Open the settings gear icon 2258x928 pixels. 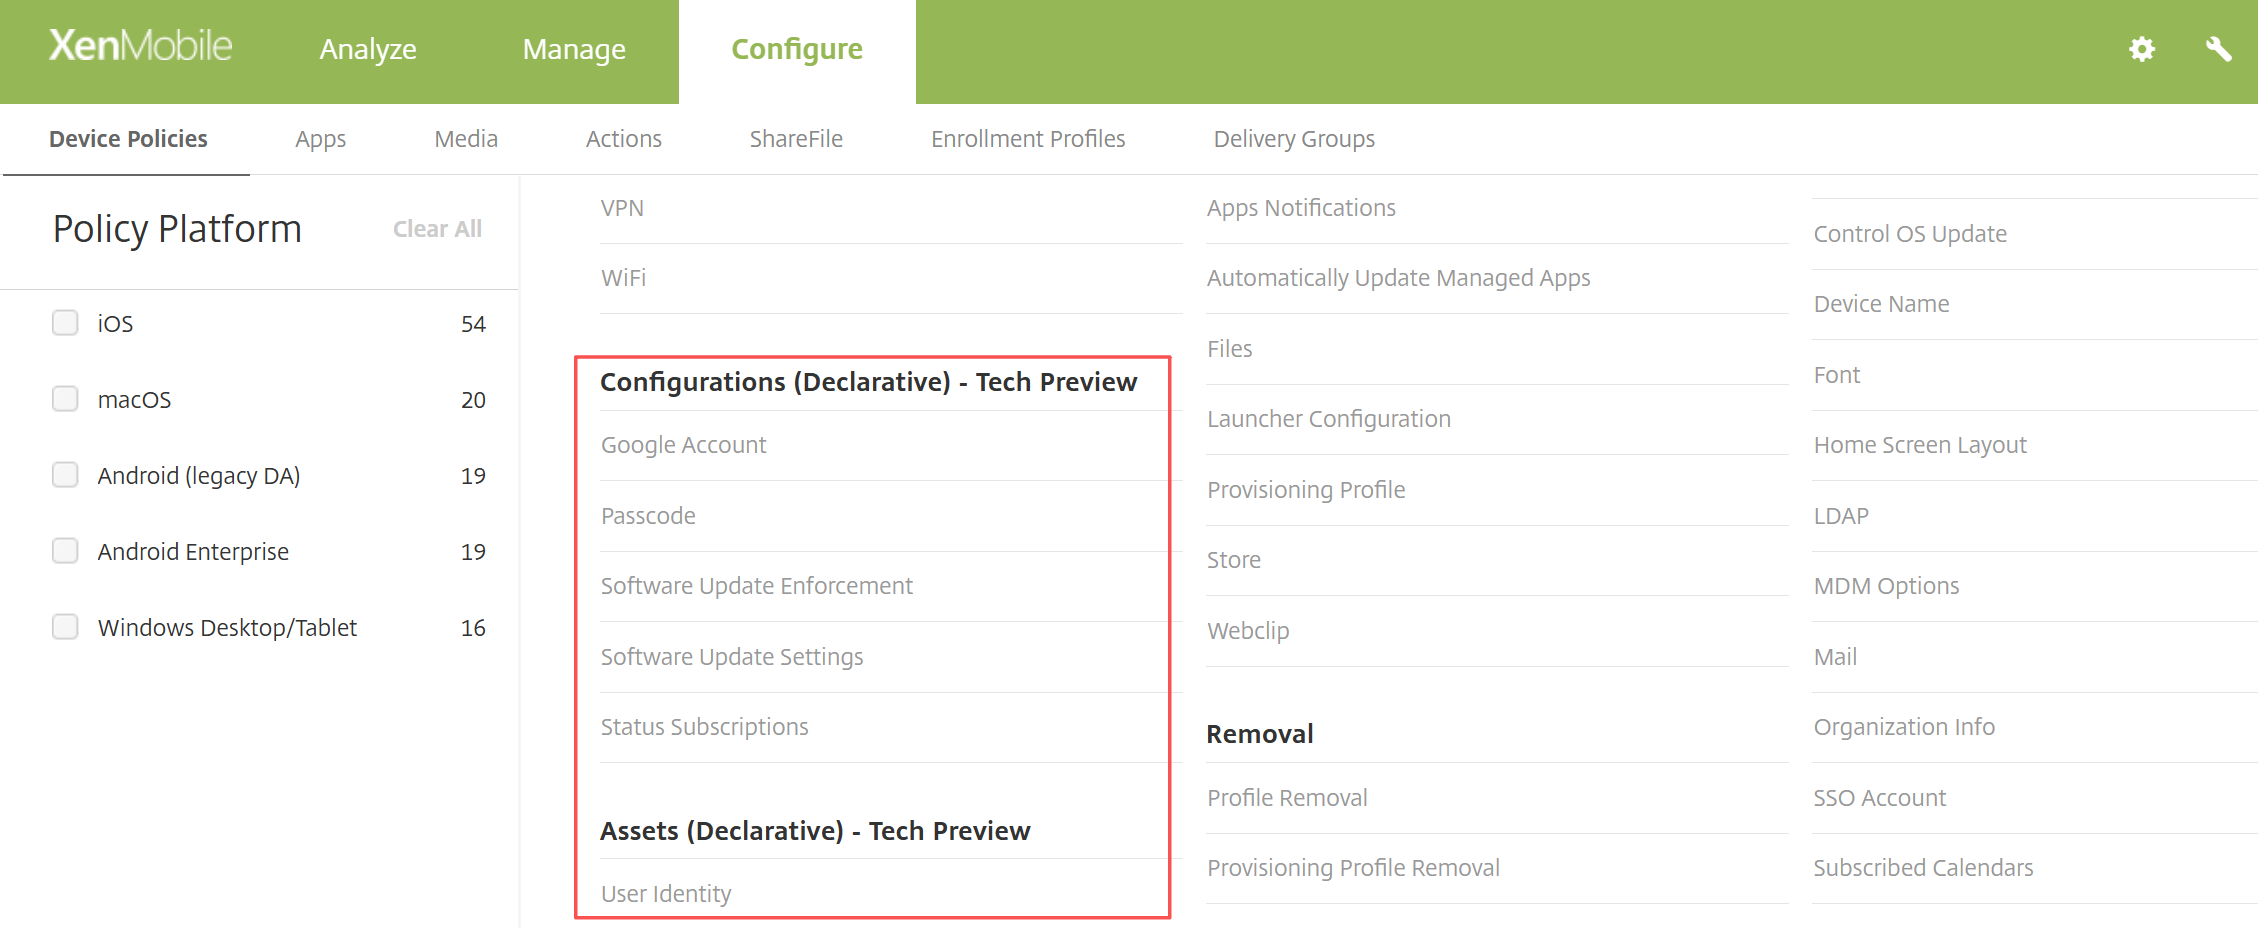[x=2141, y=49]
